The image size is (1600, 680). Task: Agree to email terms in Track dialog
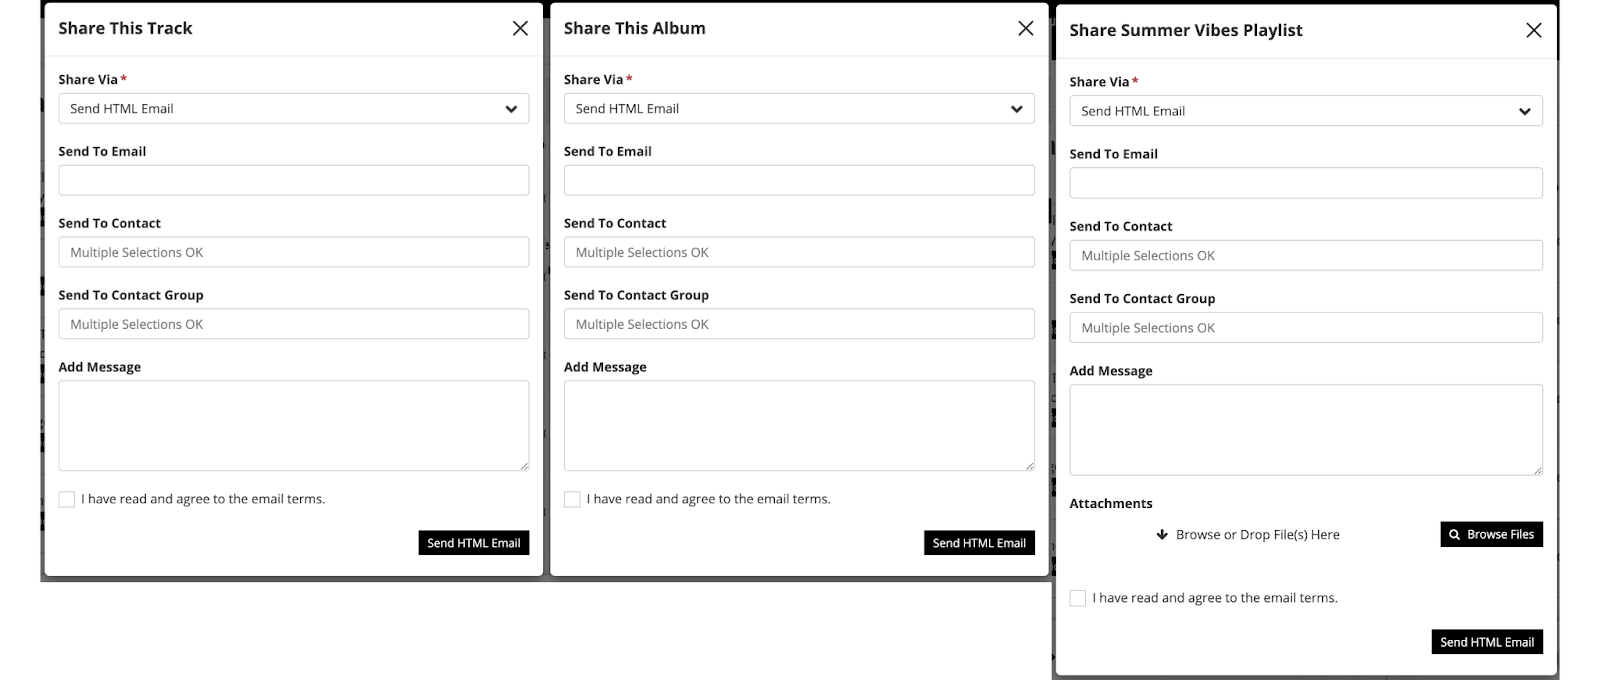click(67, 499)
